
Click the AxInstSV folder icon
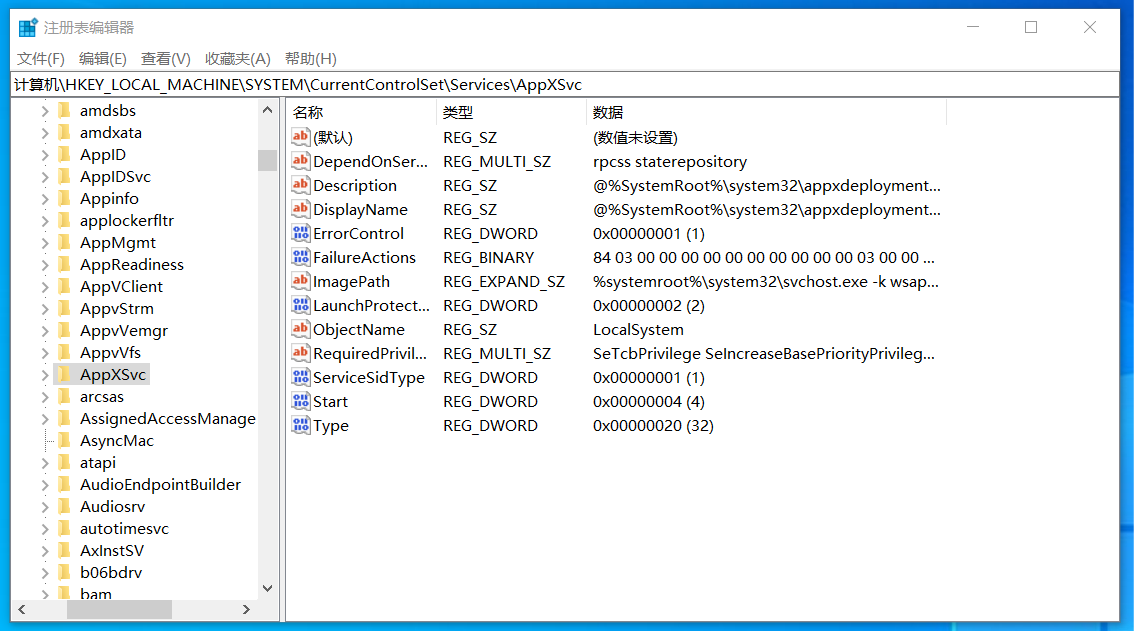pyautogui.click(x=64, y=550)
